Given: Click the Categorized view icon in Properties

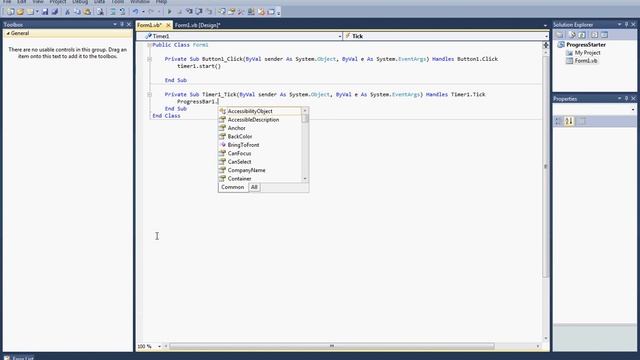Looking at the screenshot, I should (559, 121).
